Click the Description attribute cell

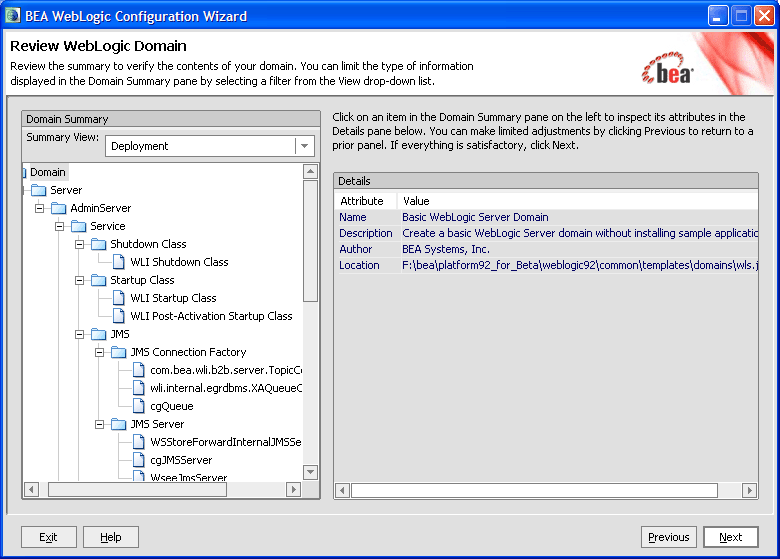[x=366, y=233]
